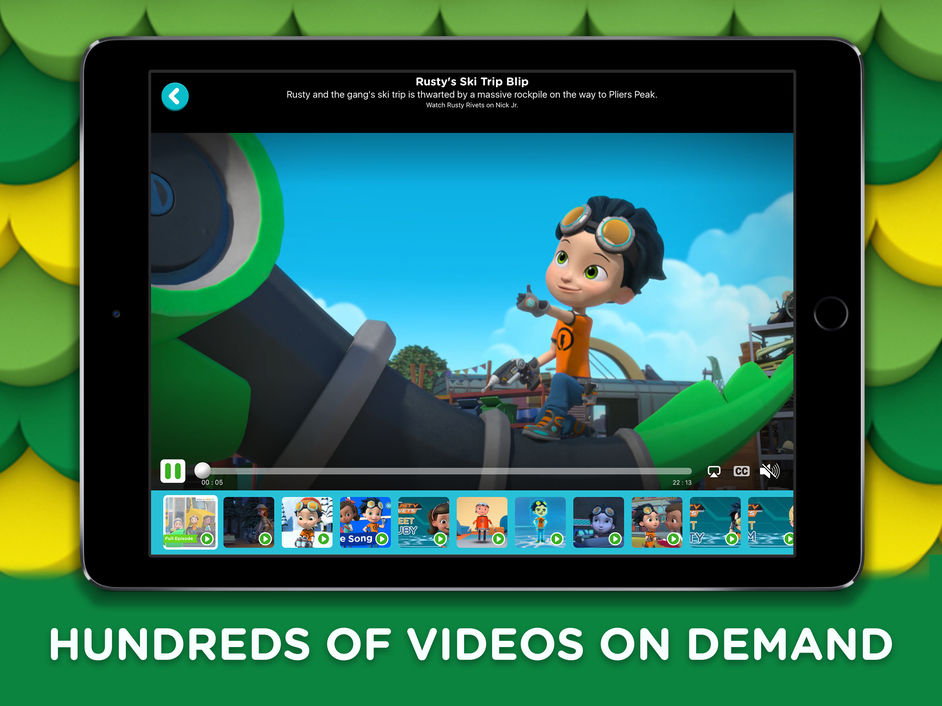Open the Meet Ruby episode thumbnail
Viewport: 942px width, 706px height.
tap(422, 520)
